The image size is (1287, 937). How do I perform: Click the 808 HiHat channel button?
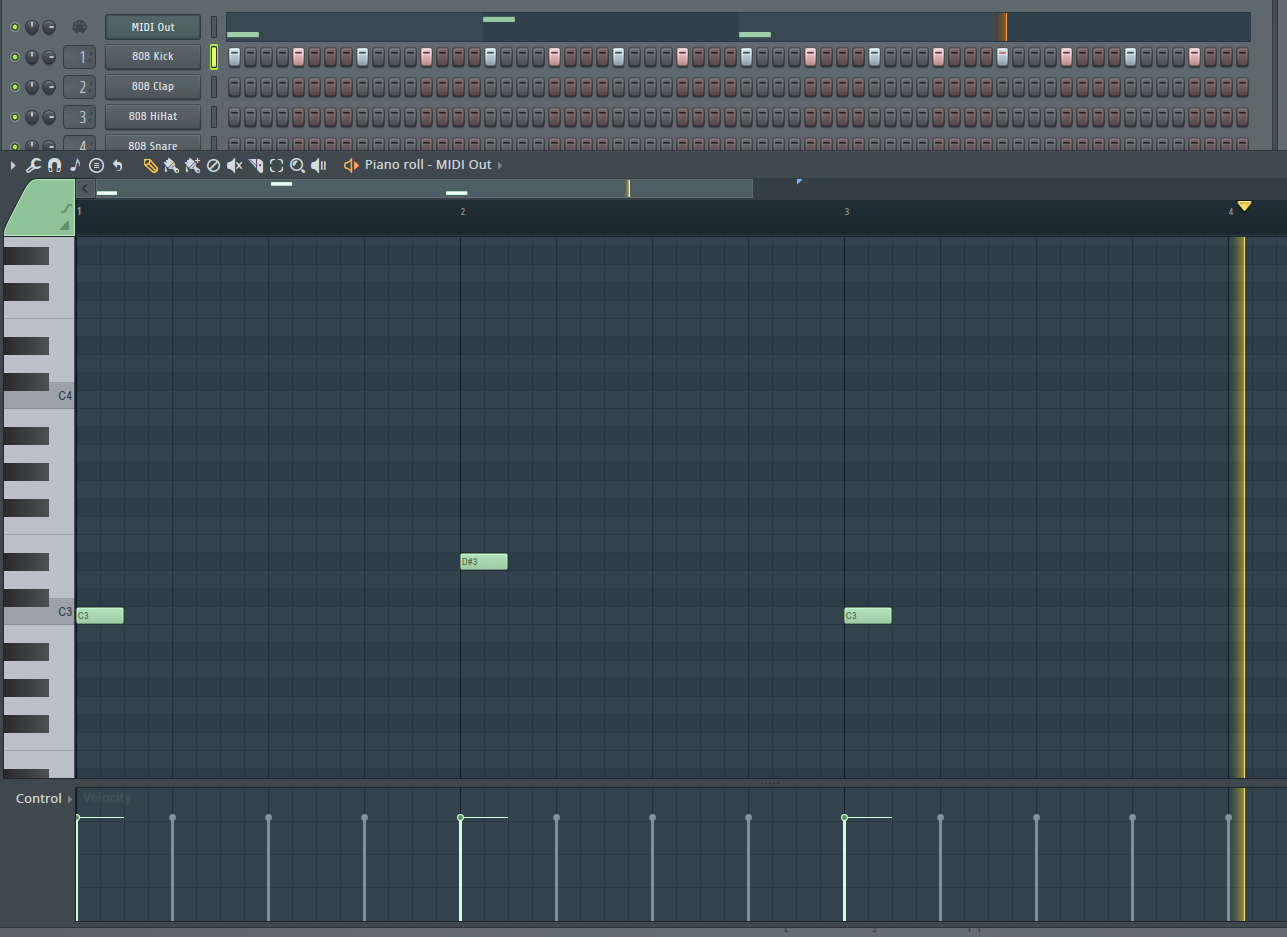(x=153, y=117)
